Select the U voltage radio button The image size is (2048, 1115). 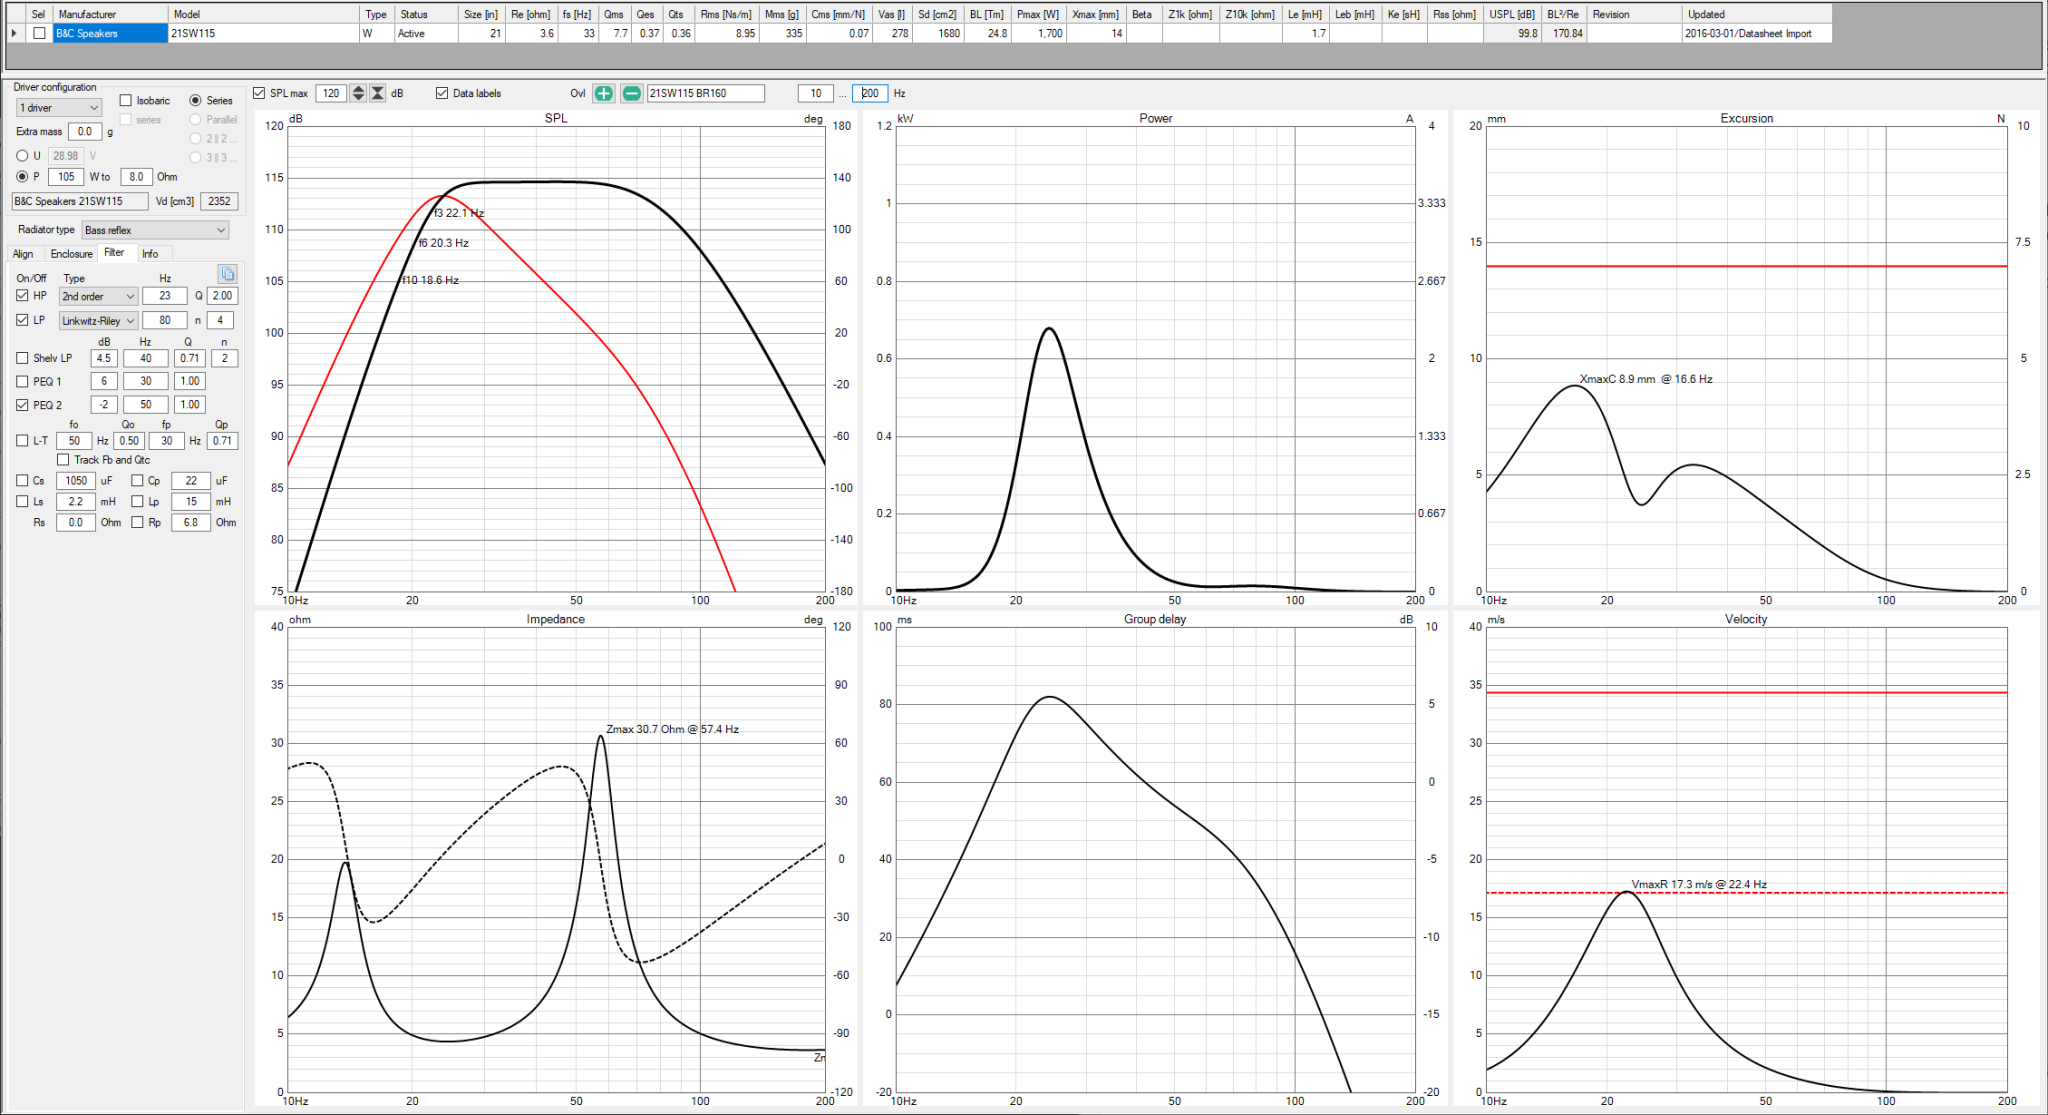pos(22,156)
